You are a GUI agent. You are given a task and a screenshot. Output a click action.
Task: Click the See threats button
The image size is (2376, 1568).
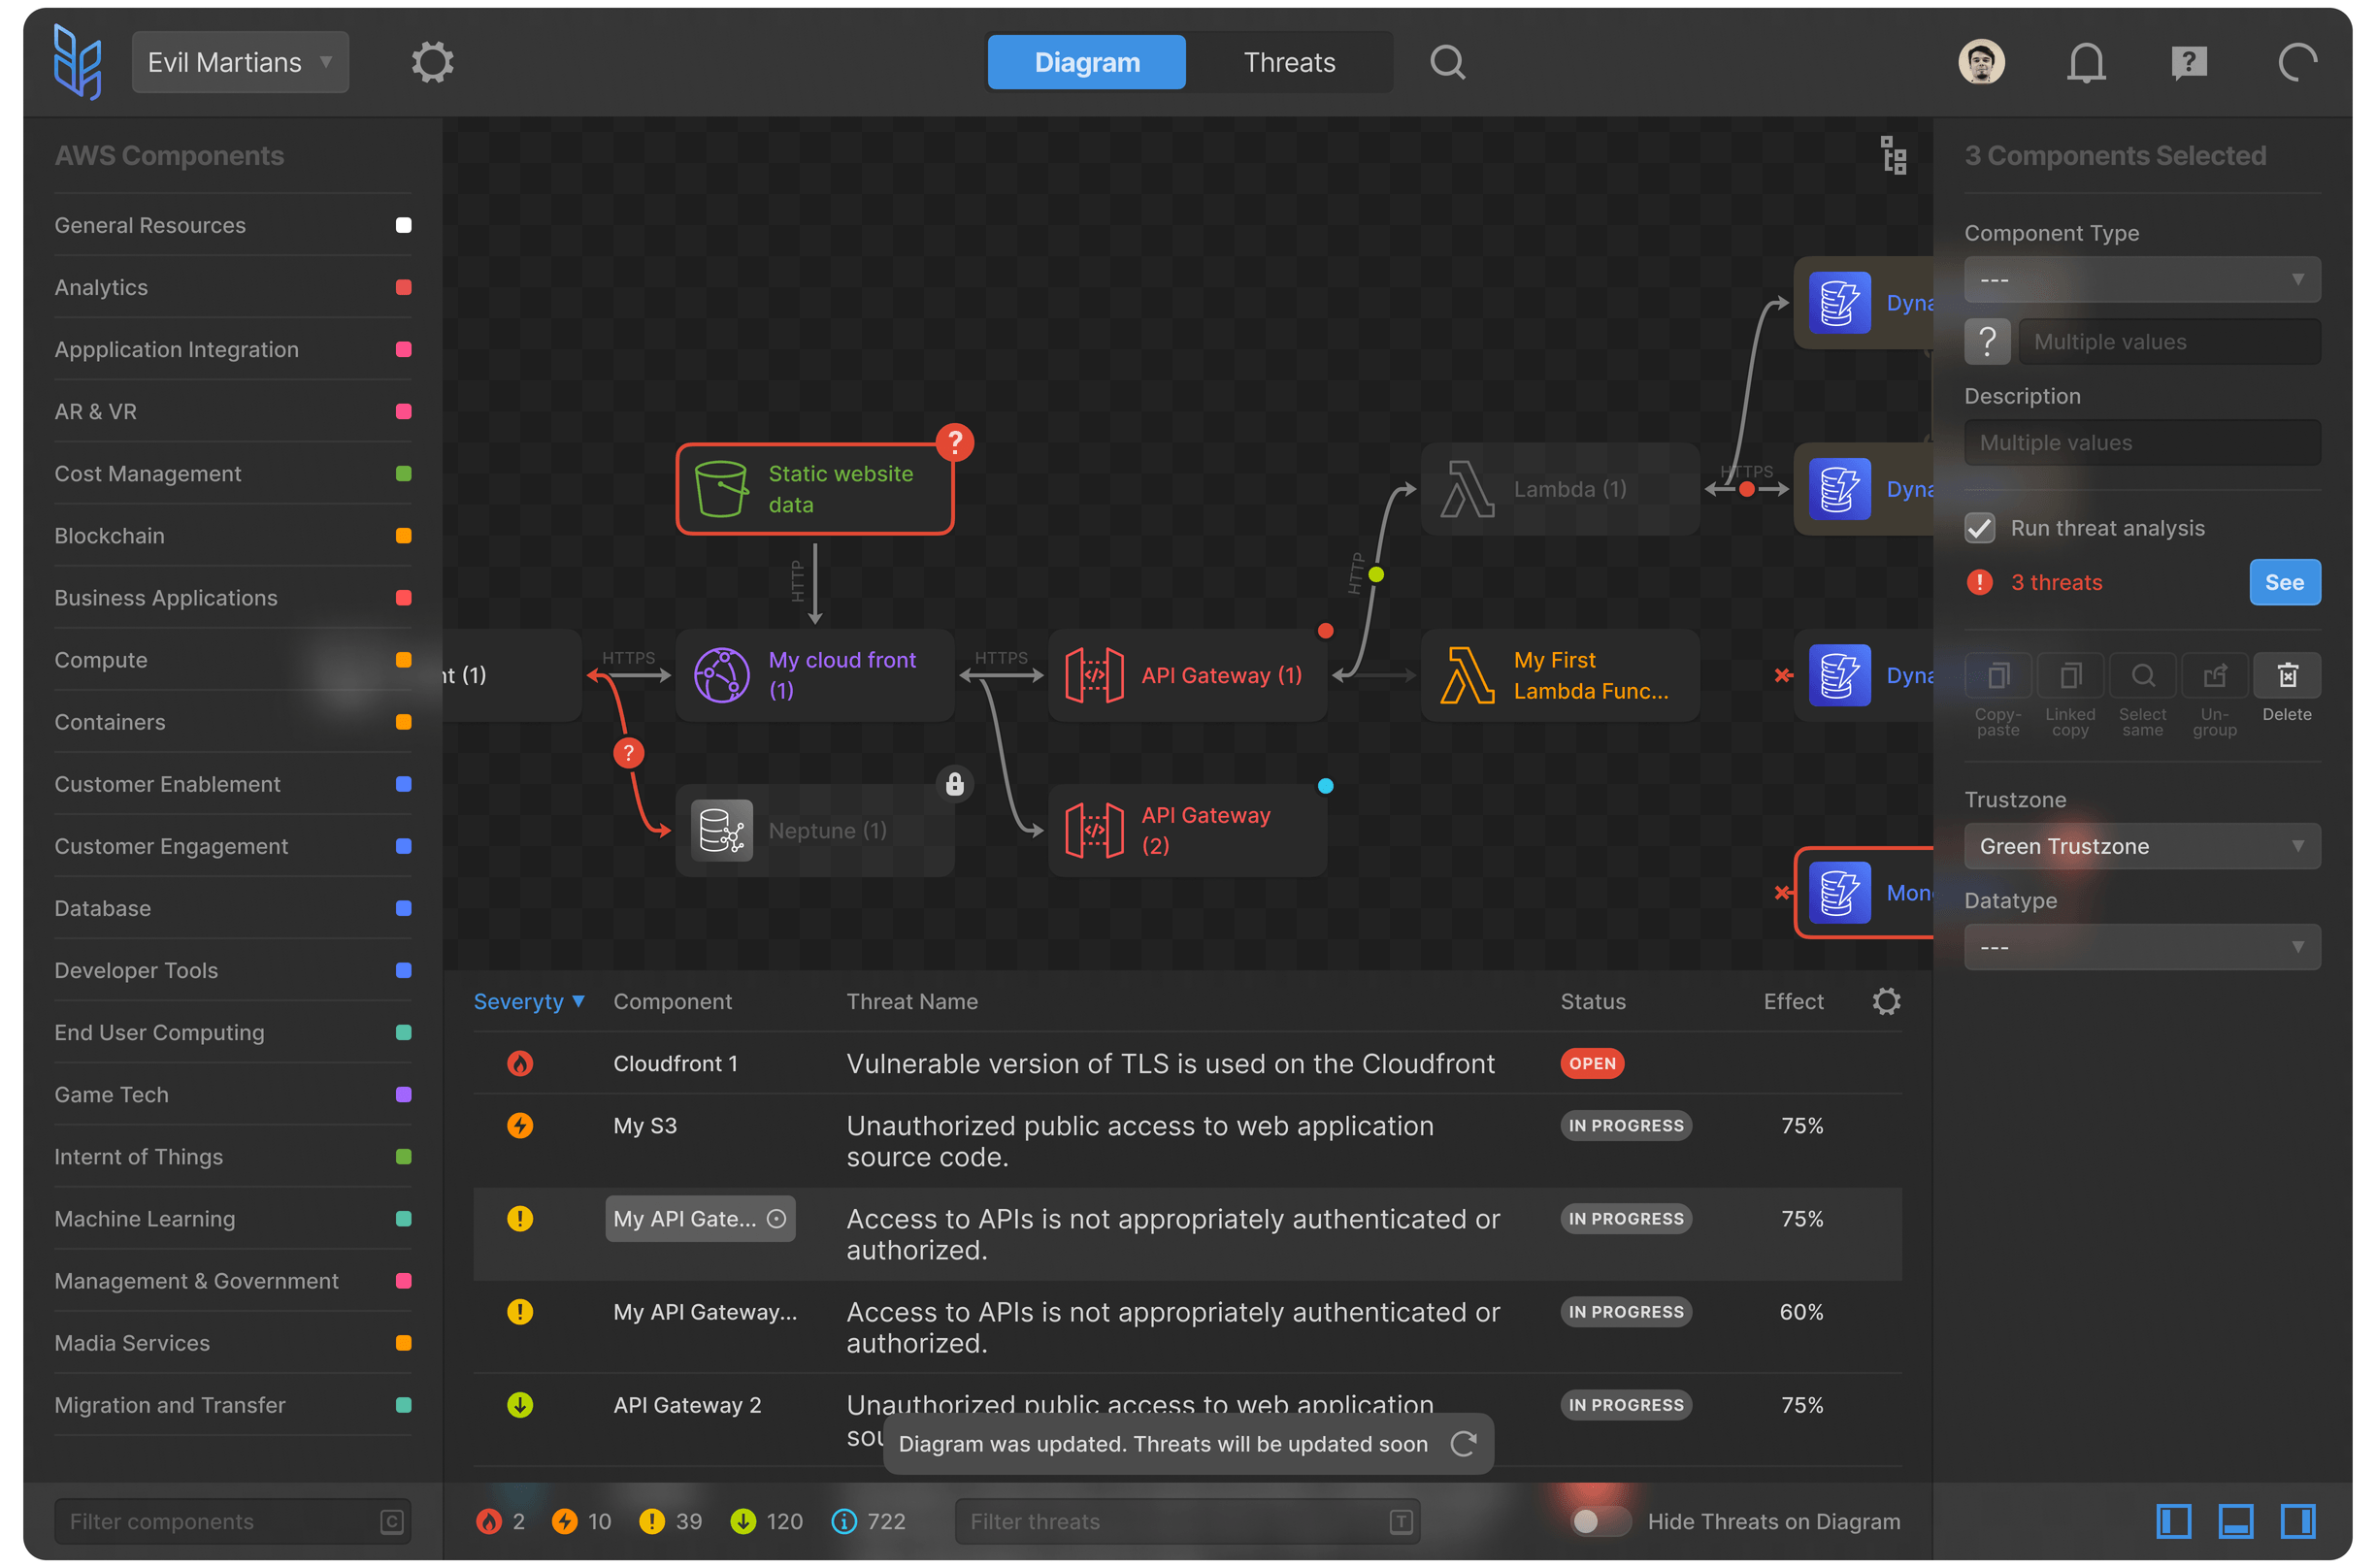coord(2284,582)
